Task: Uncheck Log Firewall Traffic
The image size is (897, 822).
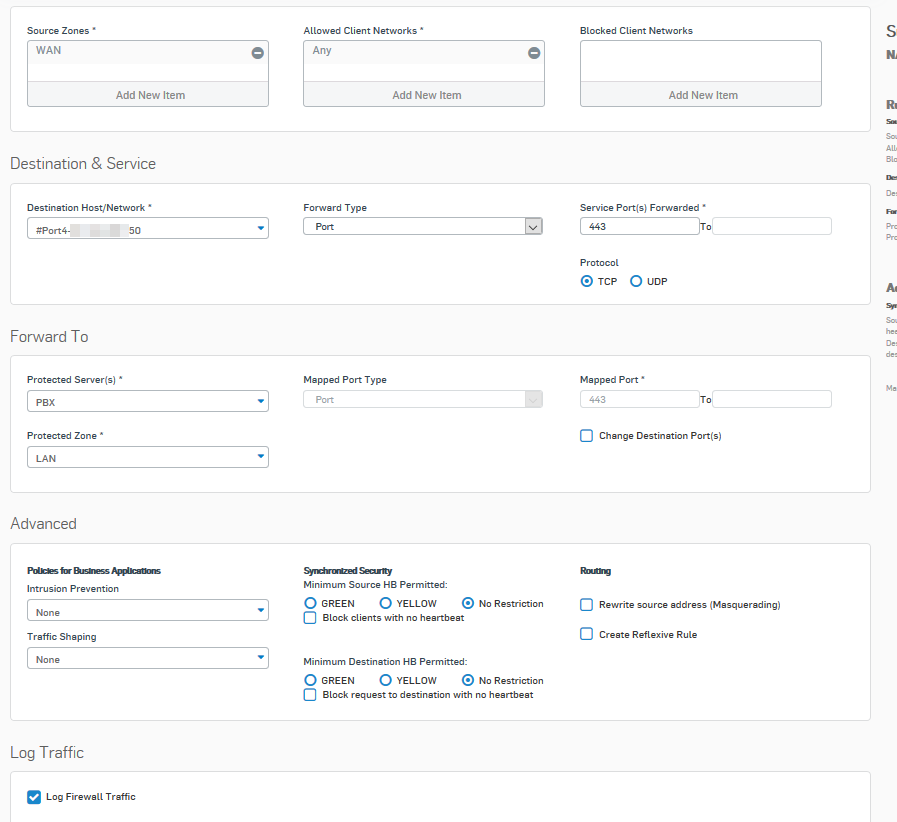Action: 34,797
